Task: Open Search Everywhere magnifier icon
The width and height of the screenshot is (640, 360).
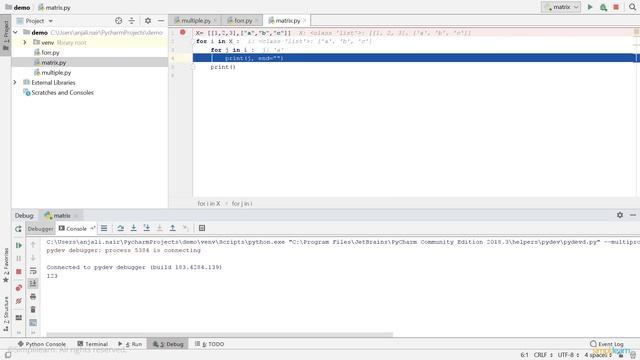Action: click(632, 7)
